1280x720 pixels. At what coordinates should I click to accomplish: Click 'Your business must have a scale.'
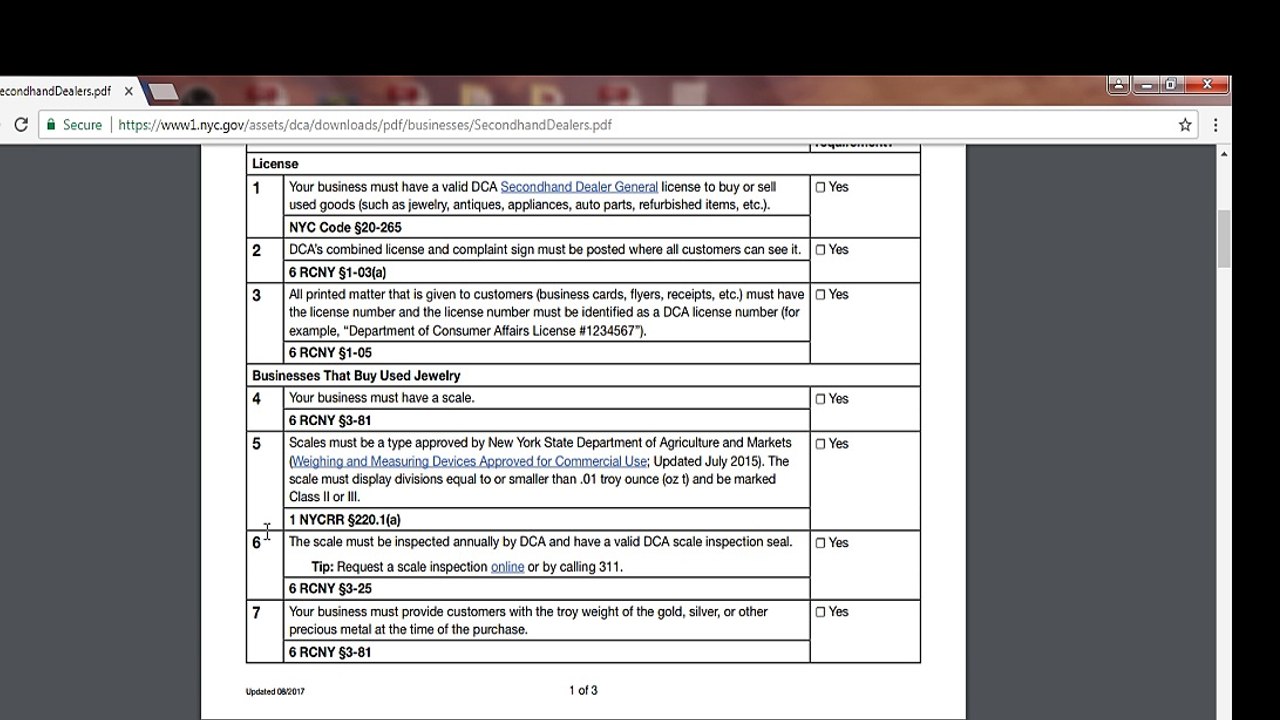click(382, 398)
